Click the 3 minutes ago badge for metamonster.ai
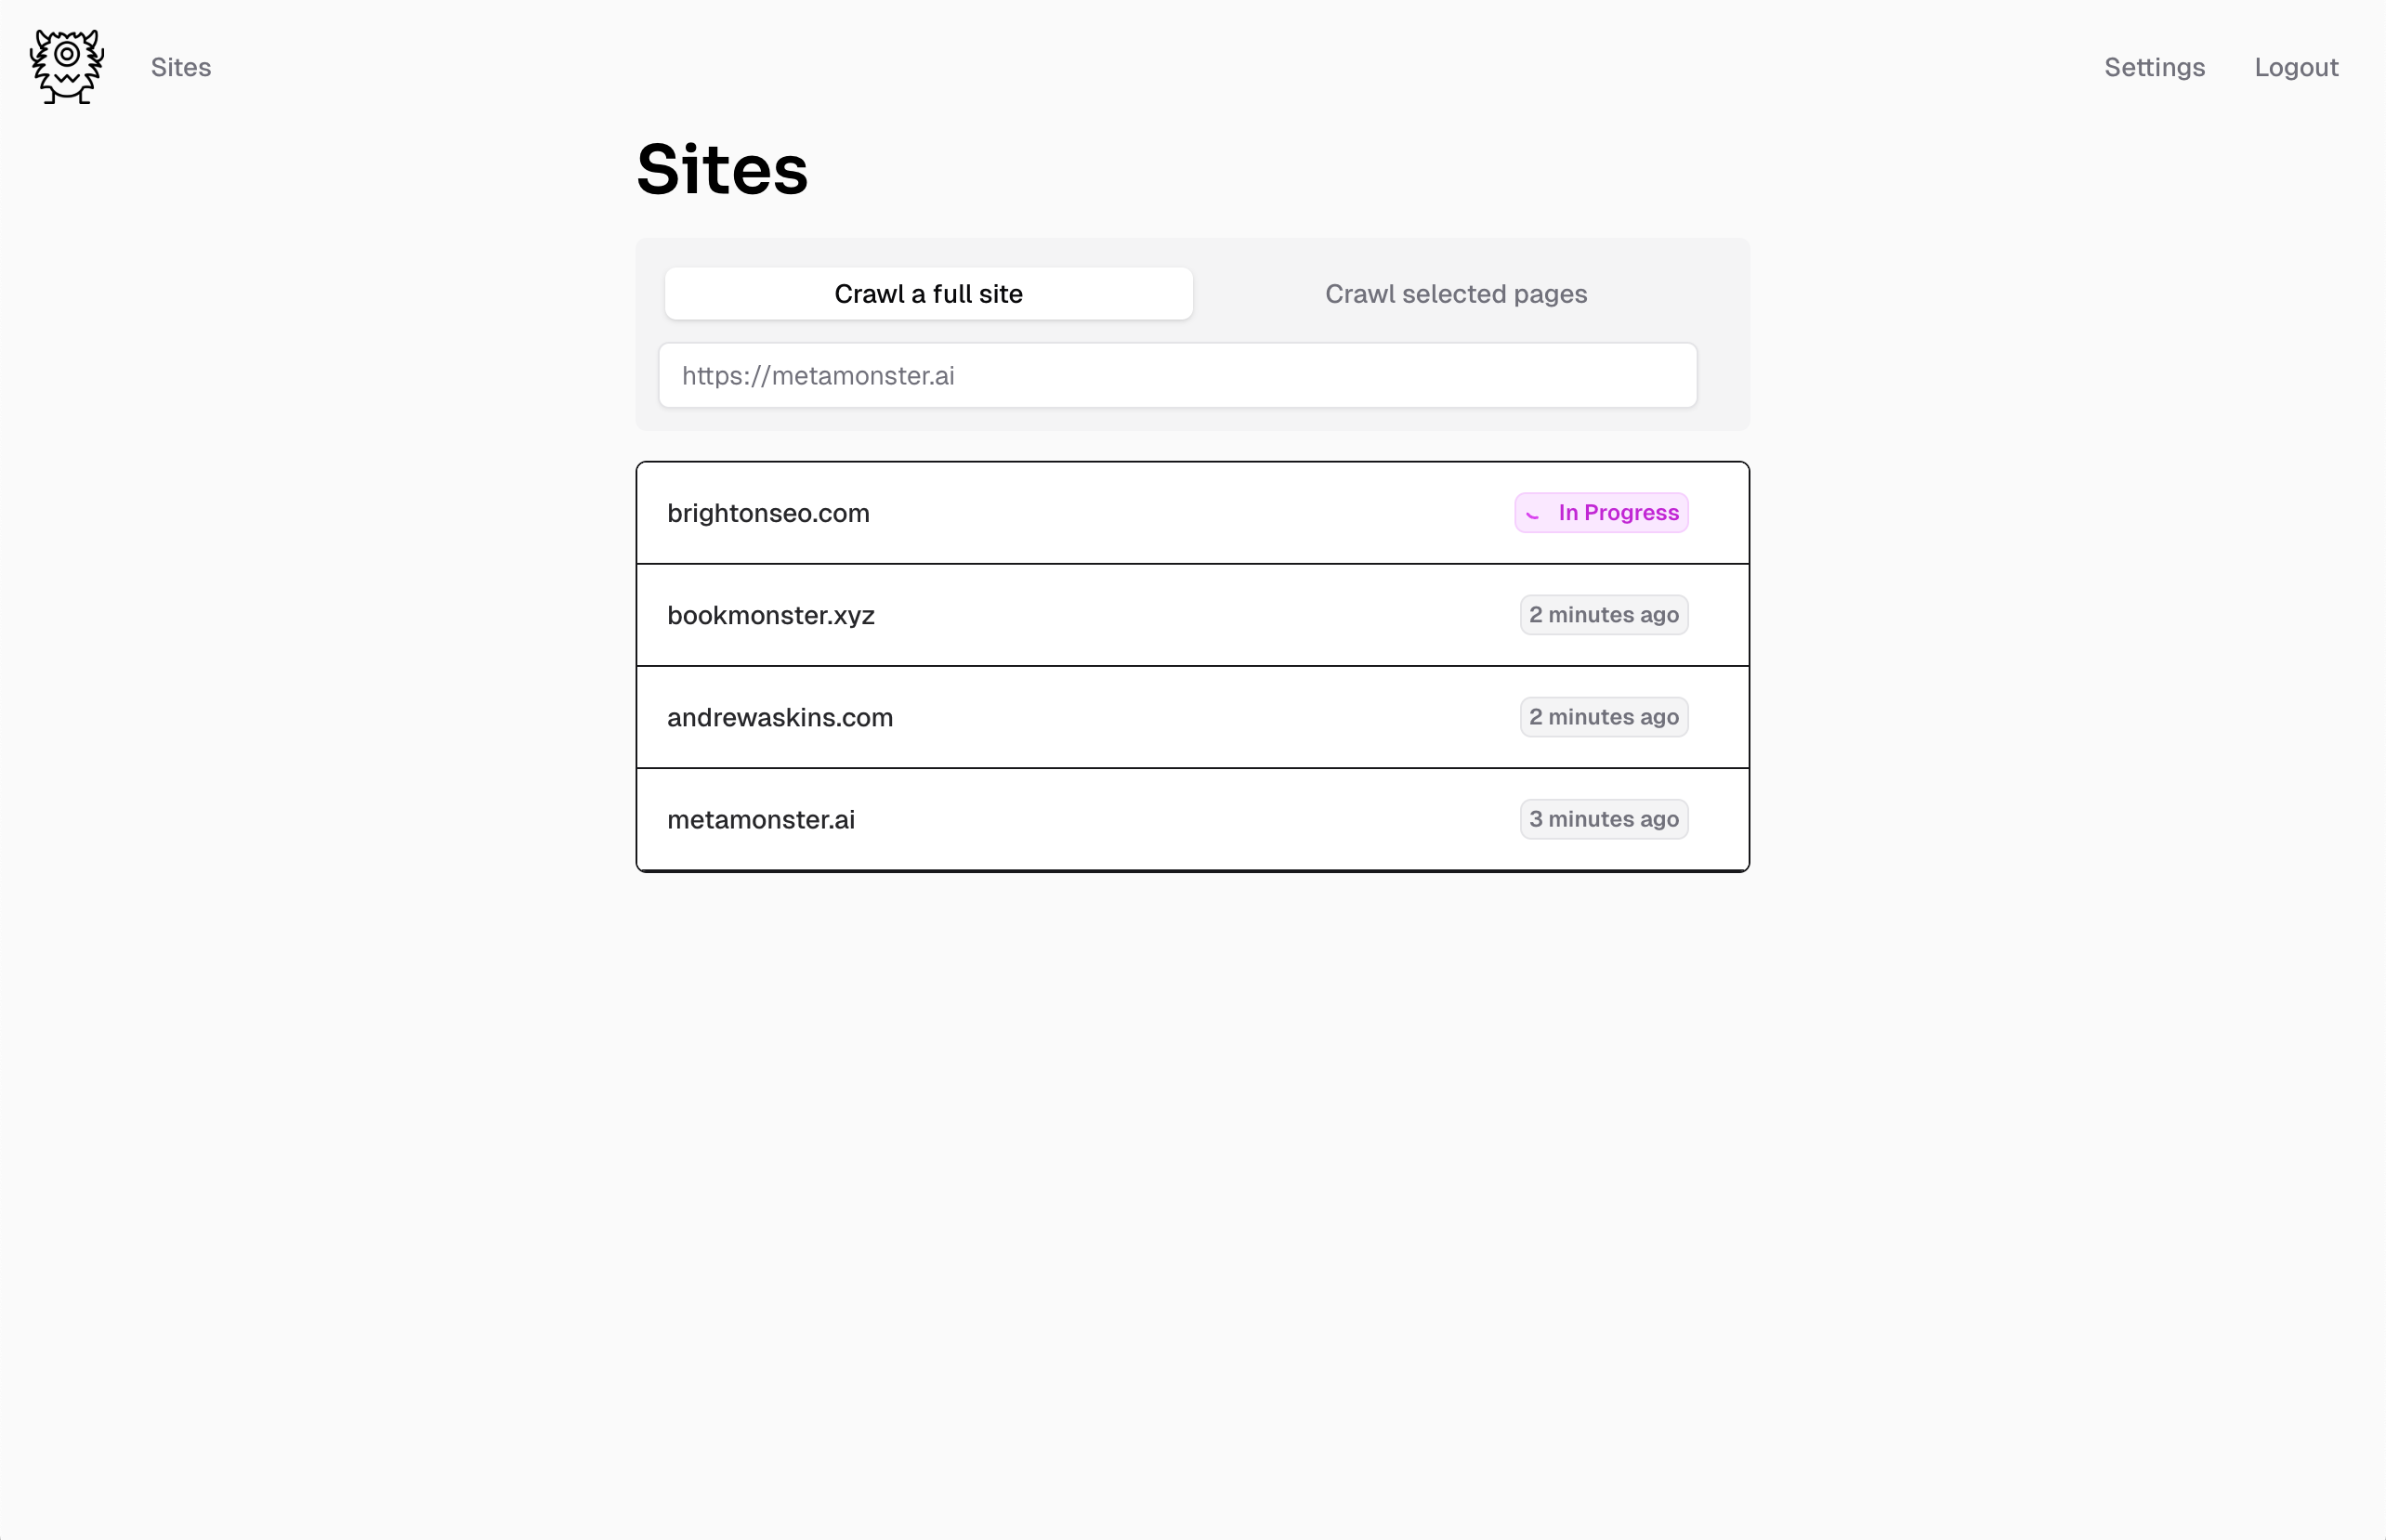2386x1540 pixels. 1603,818
